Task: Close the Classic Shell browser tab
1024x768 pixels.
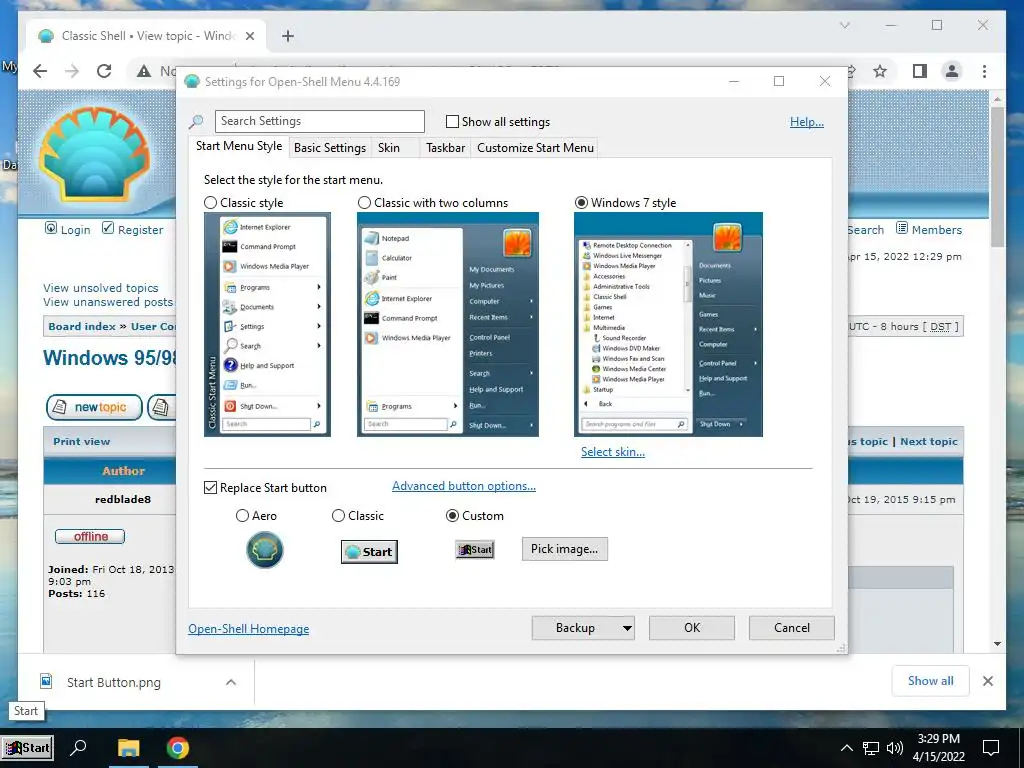Action: click(249, 36)
